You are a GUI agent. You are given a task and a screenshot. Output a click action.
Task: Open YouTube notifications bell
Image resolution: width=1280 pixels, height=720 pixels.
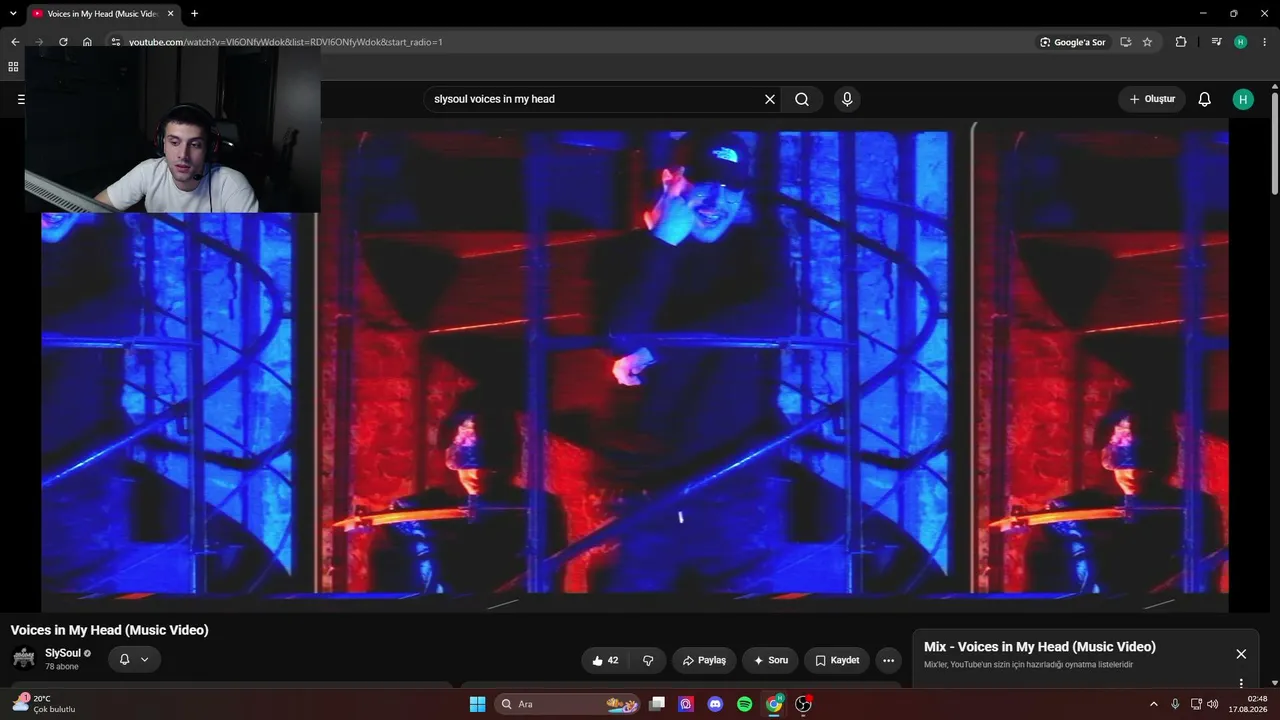click(x=1204, y=99)
